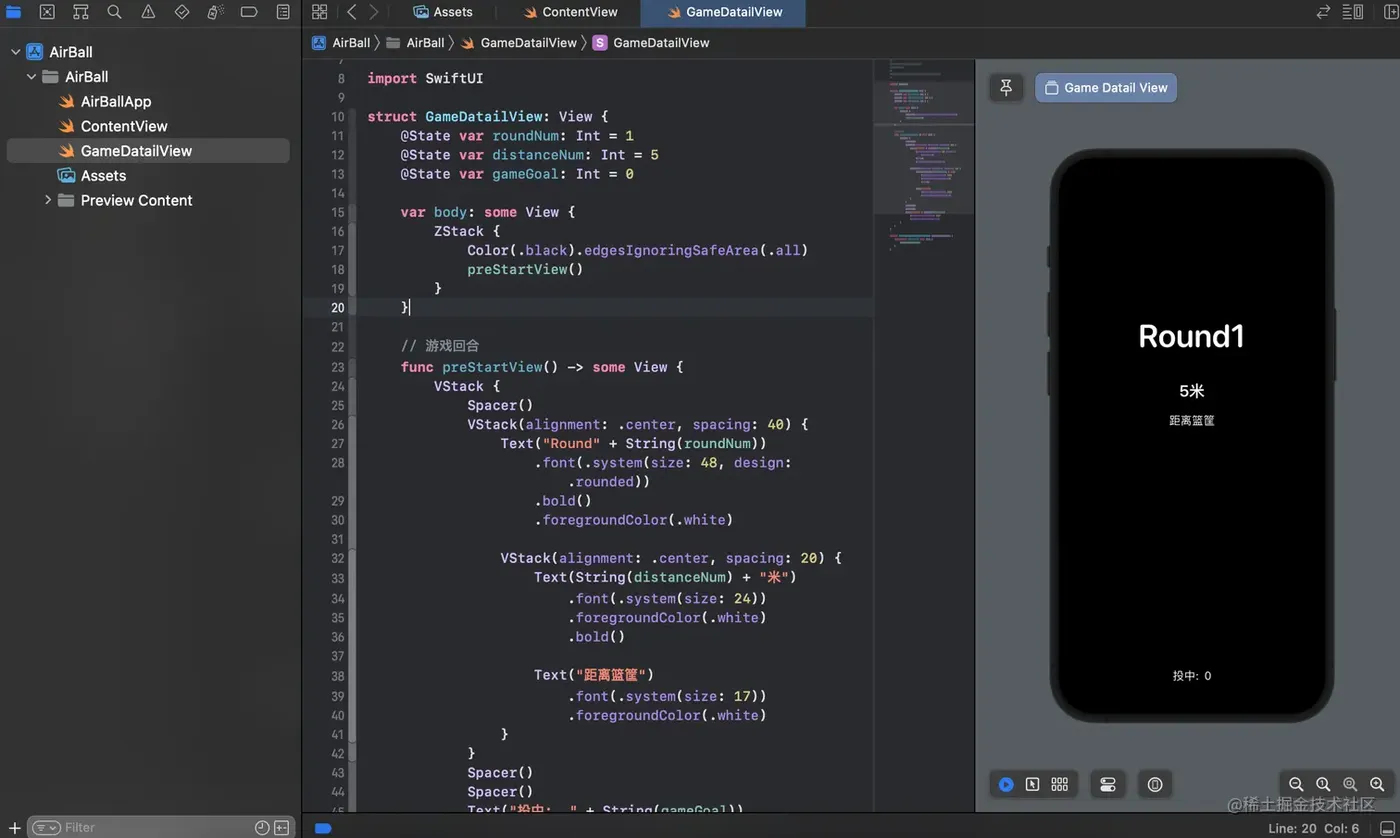The image size is (1400, 838).
Task: Click the add file plus button
Action: [x=14, y=828]
